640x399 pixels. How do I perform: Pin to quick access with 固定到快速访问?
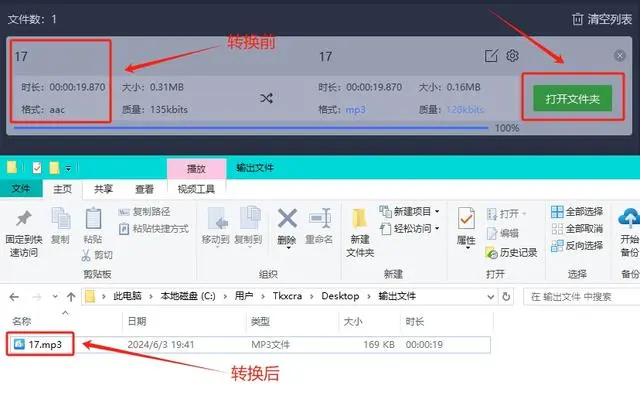tap(24, 233)
